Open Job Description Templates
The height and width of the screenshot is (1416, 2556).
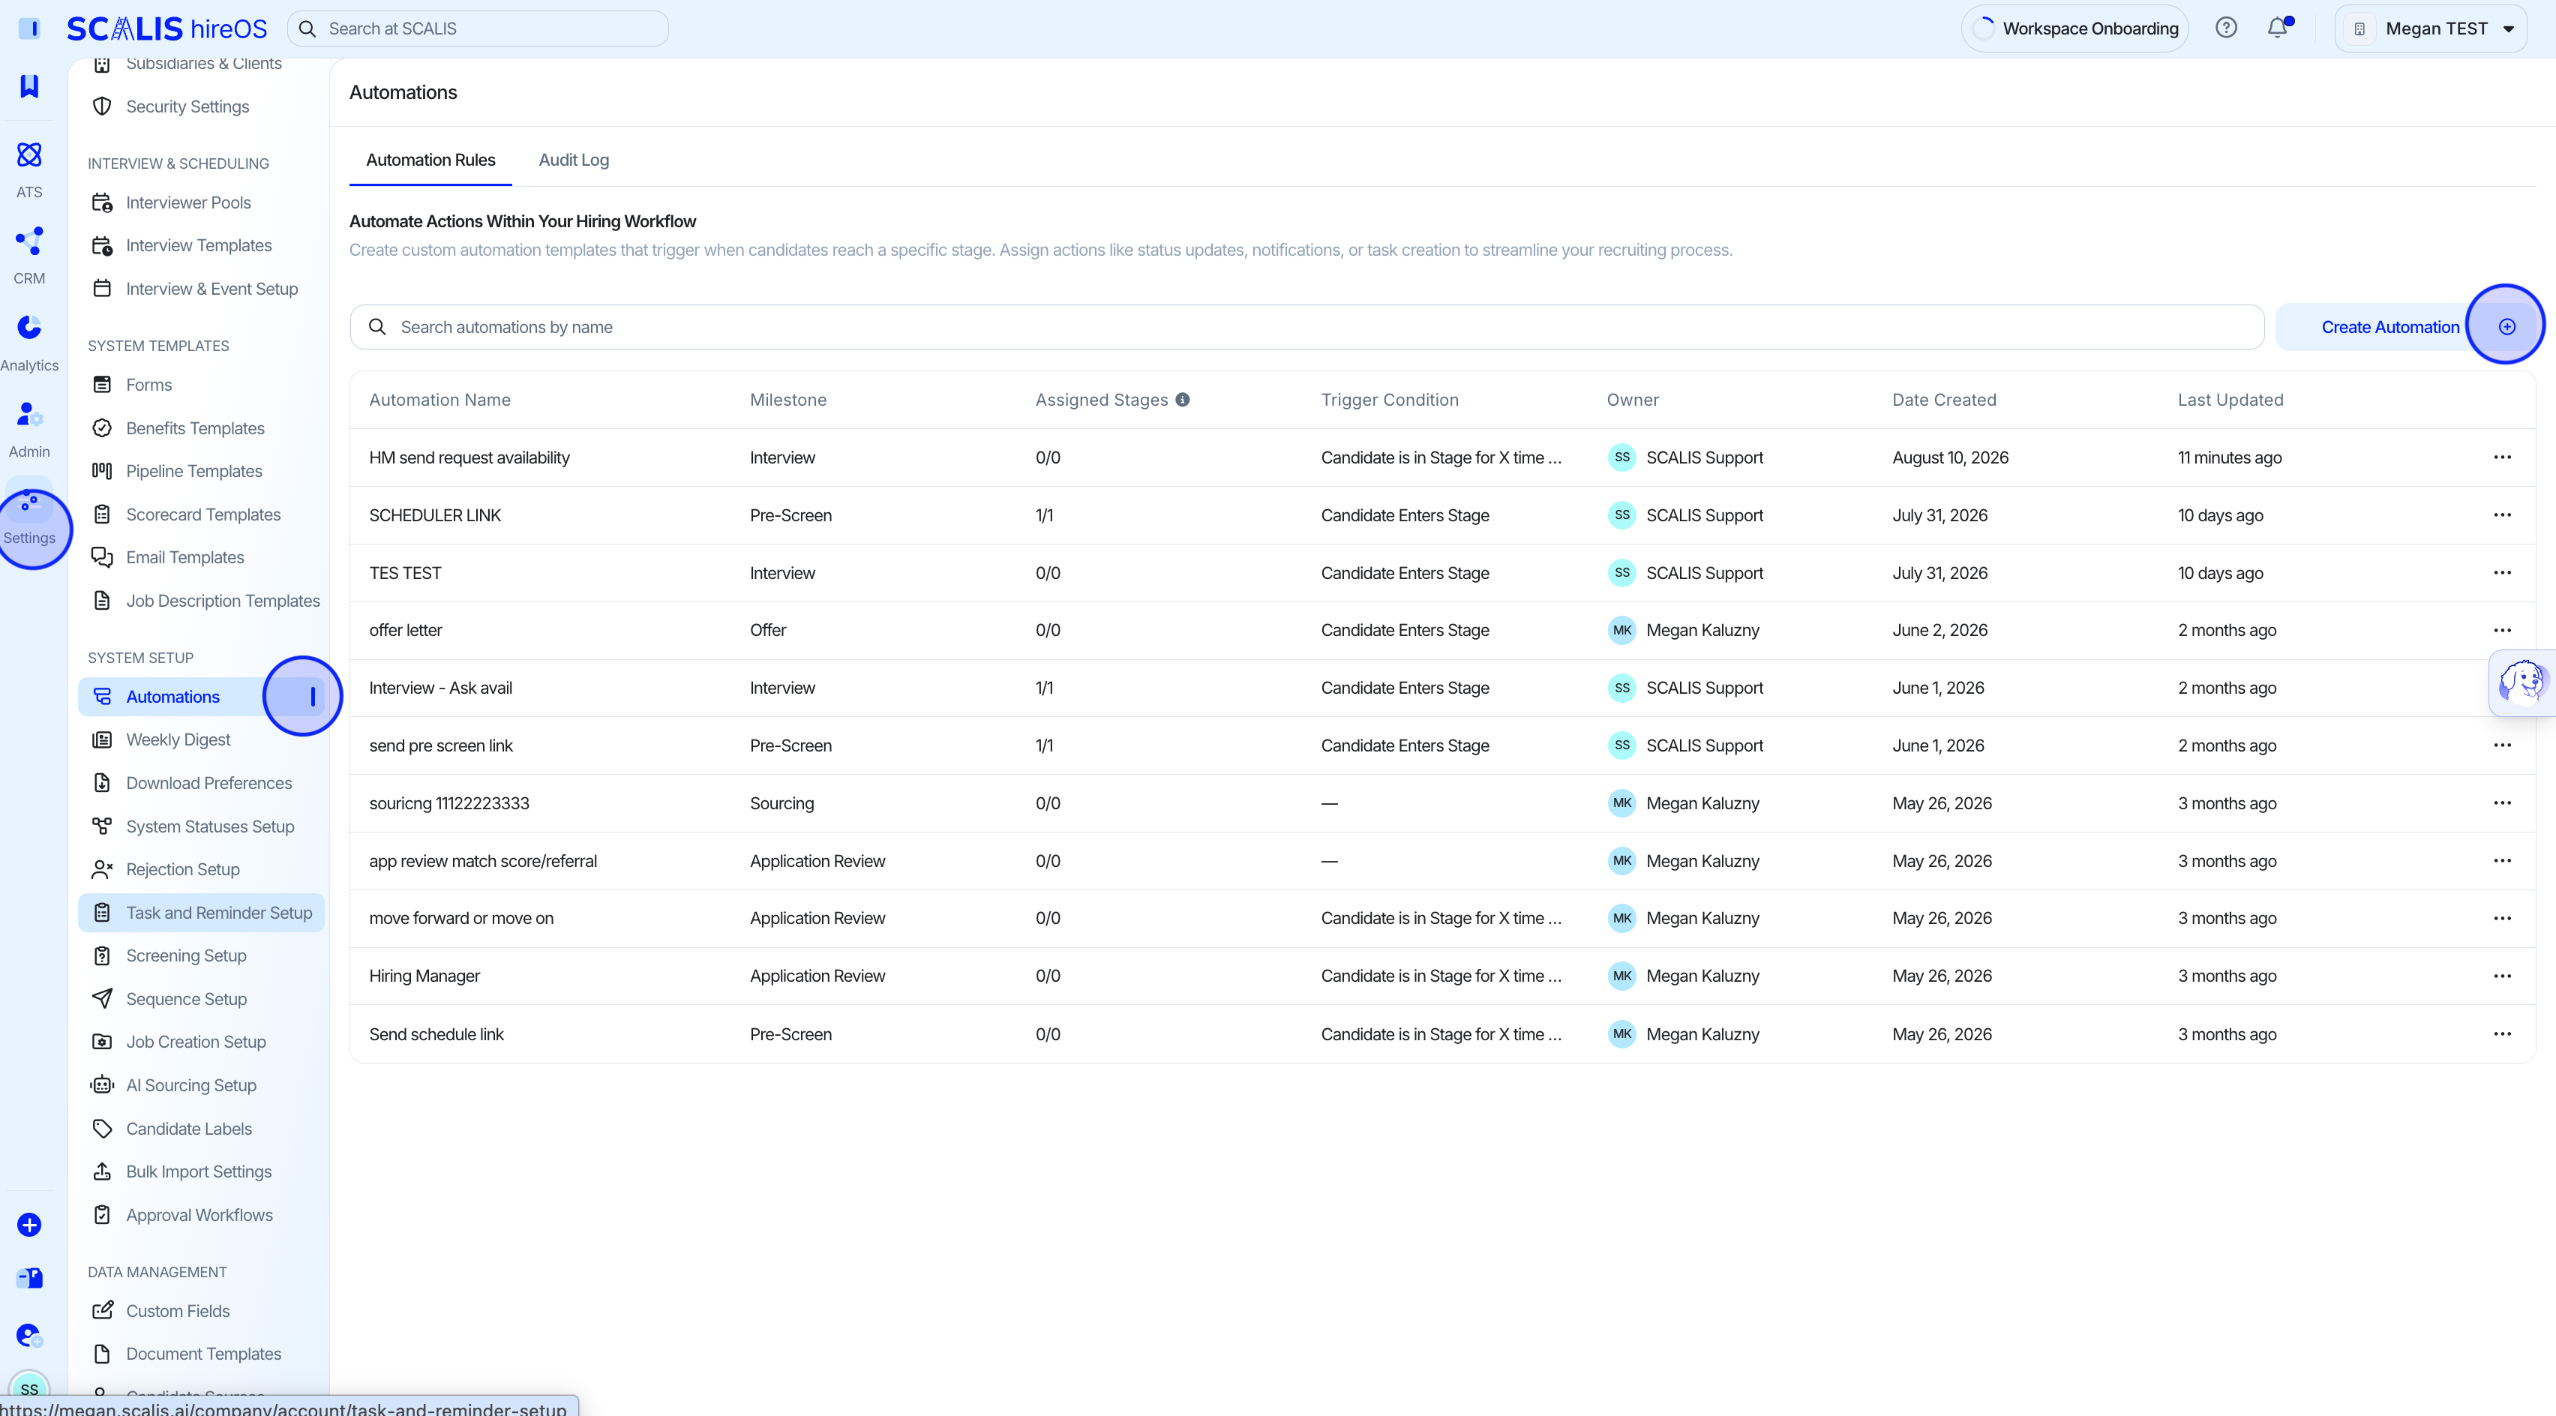tap(223, 601)
